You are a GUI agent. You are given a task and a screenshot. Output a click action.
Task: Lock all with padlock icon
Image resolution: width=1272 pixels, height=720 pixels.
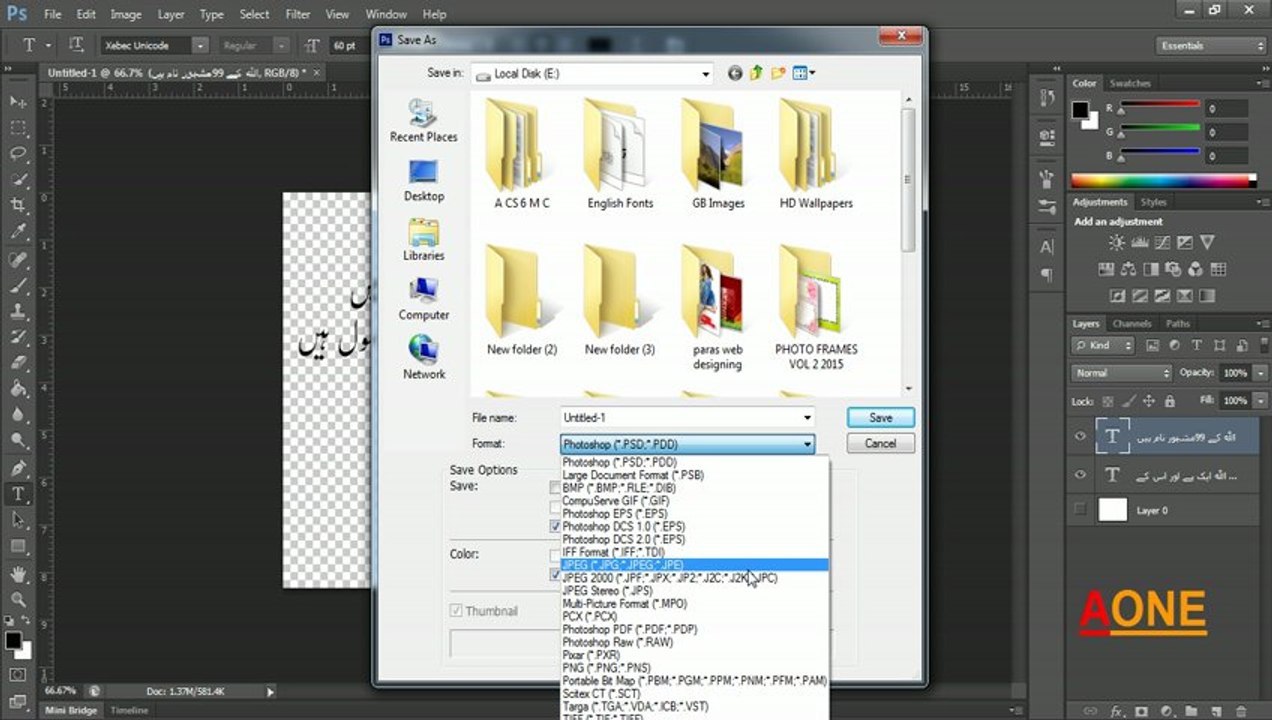(x=1169, y=401)
